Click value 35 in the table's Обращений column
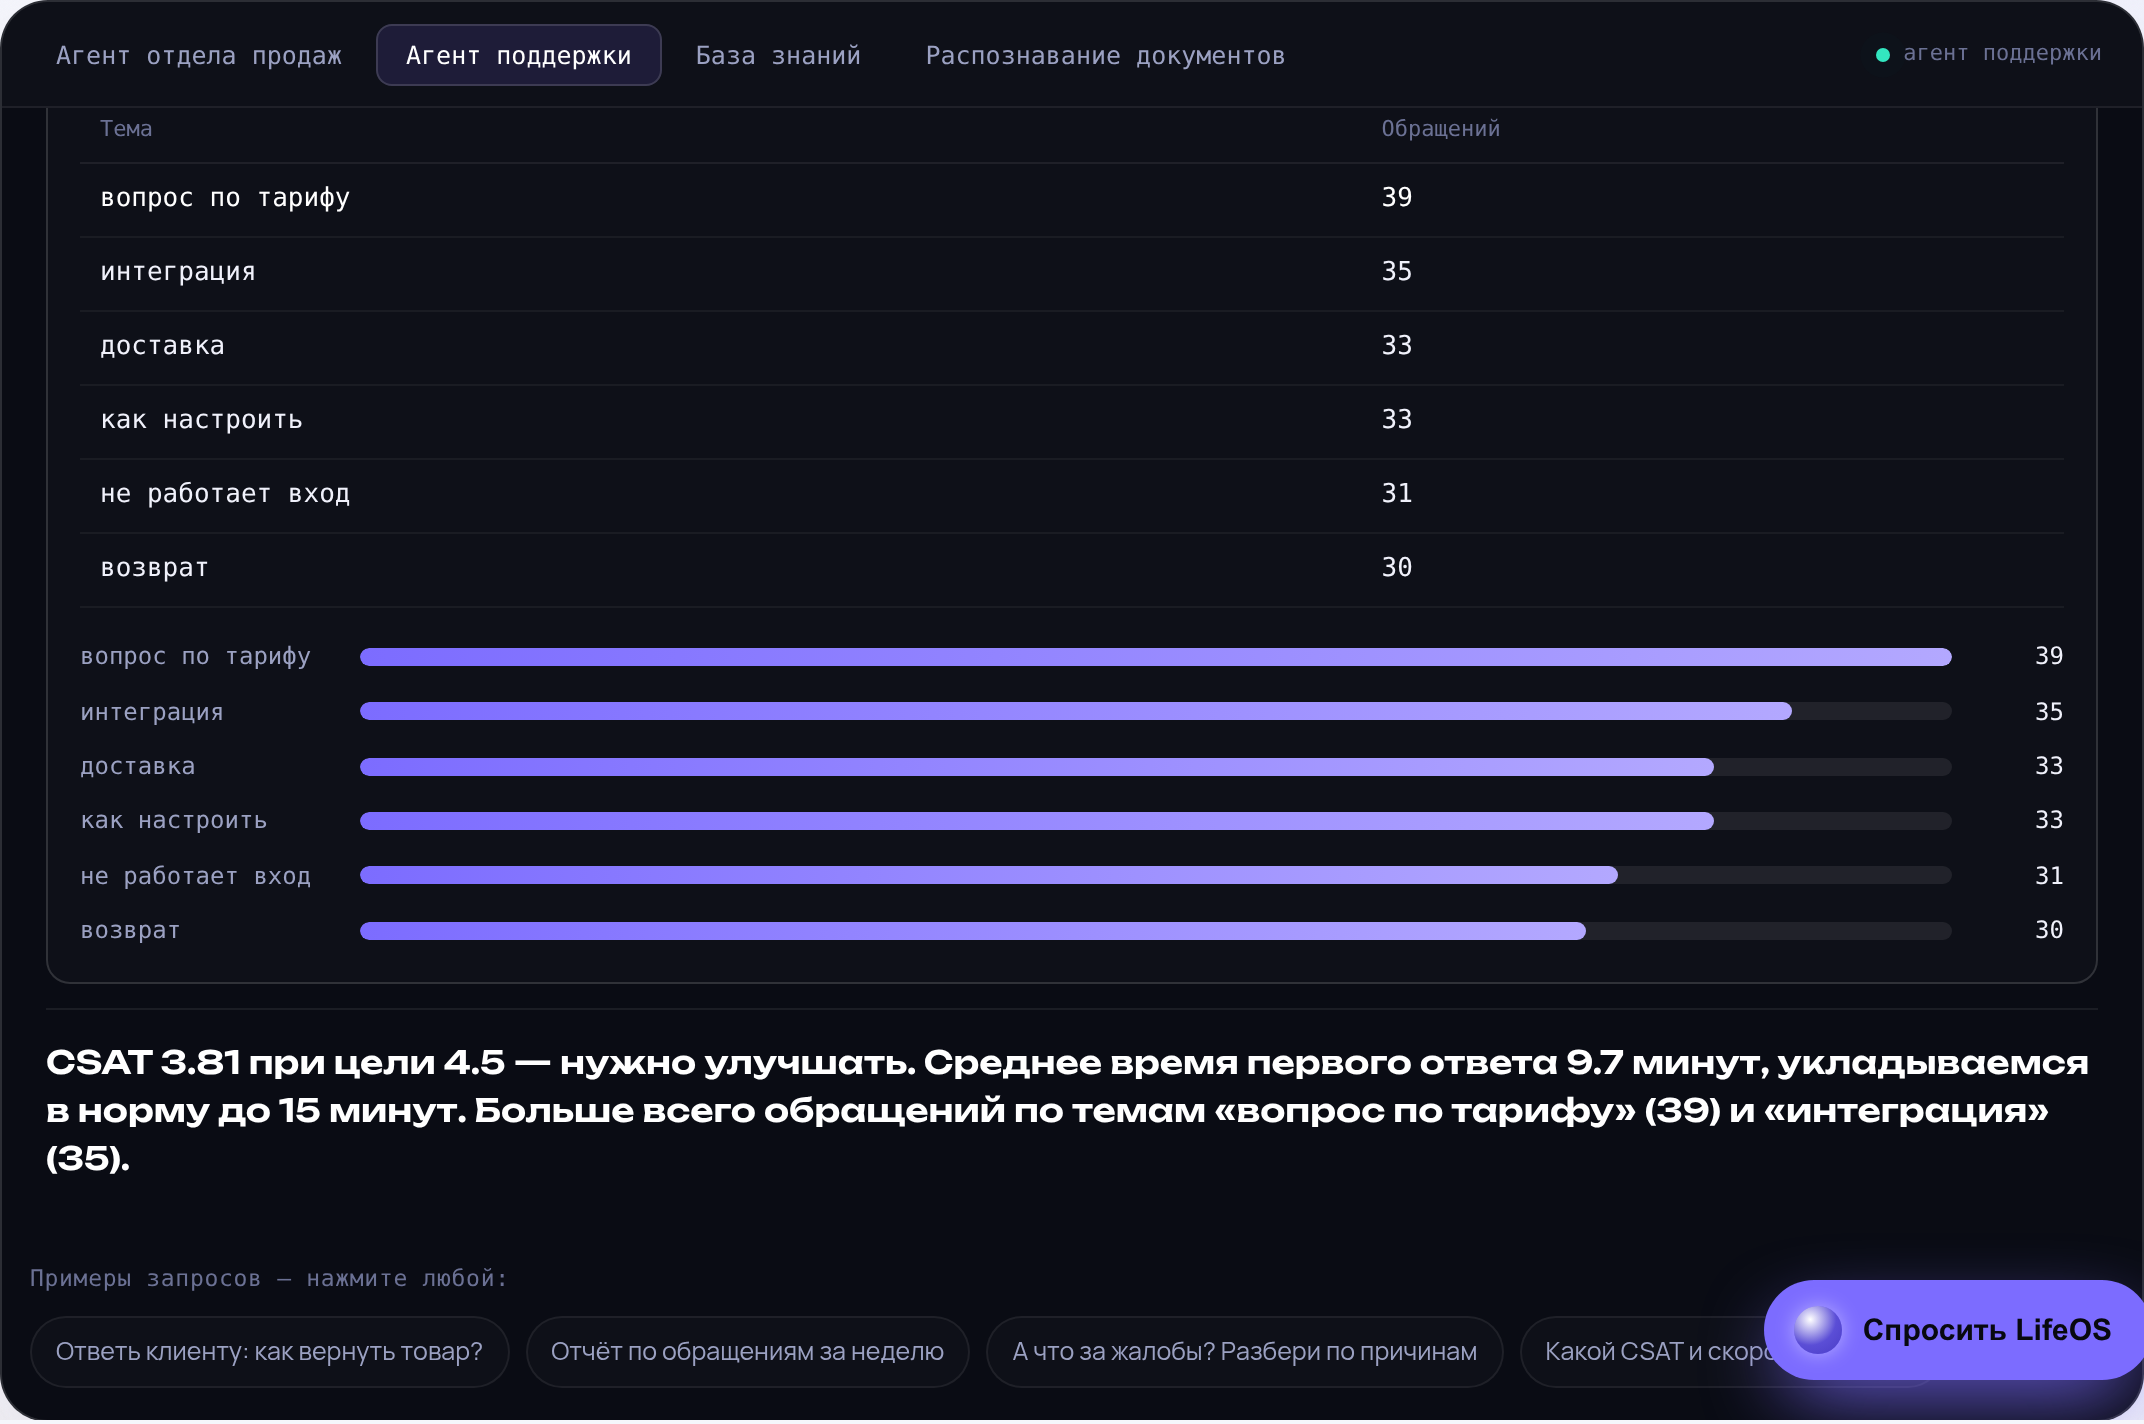 [1397, 272]
